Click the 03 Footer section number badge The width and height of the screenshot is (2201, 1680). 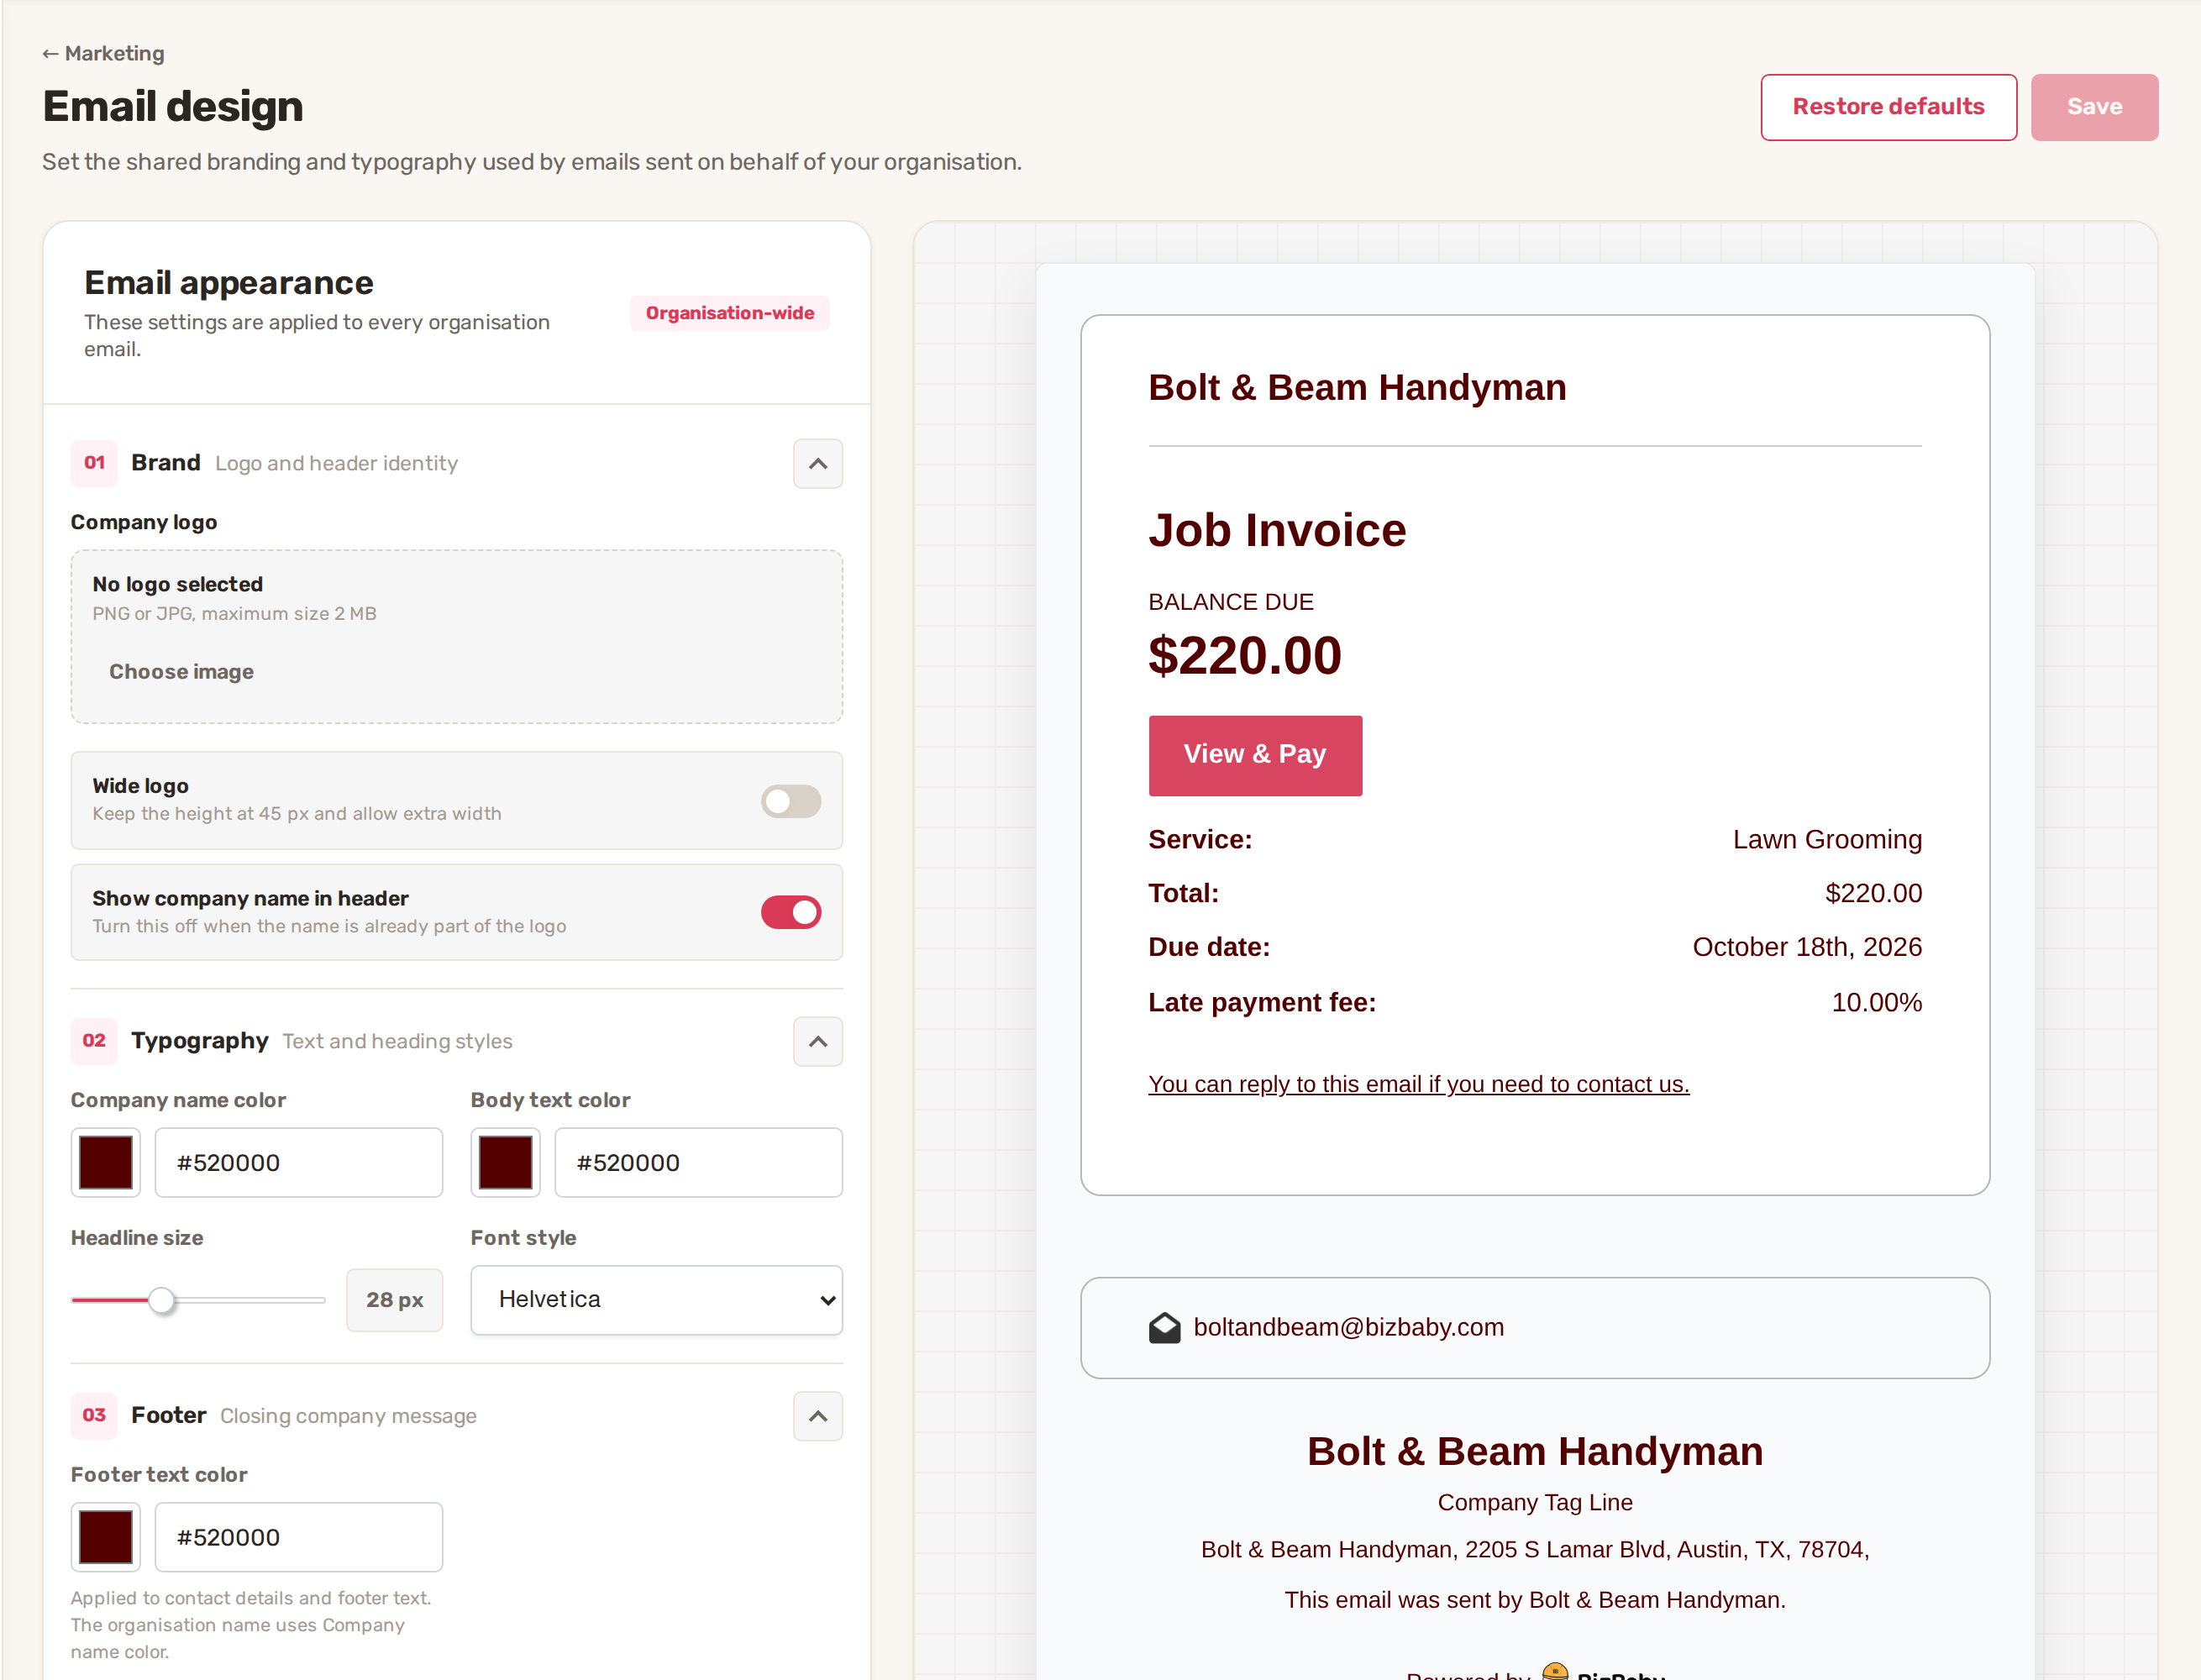tap(94, 1415)
